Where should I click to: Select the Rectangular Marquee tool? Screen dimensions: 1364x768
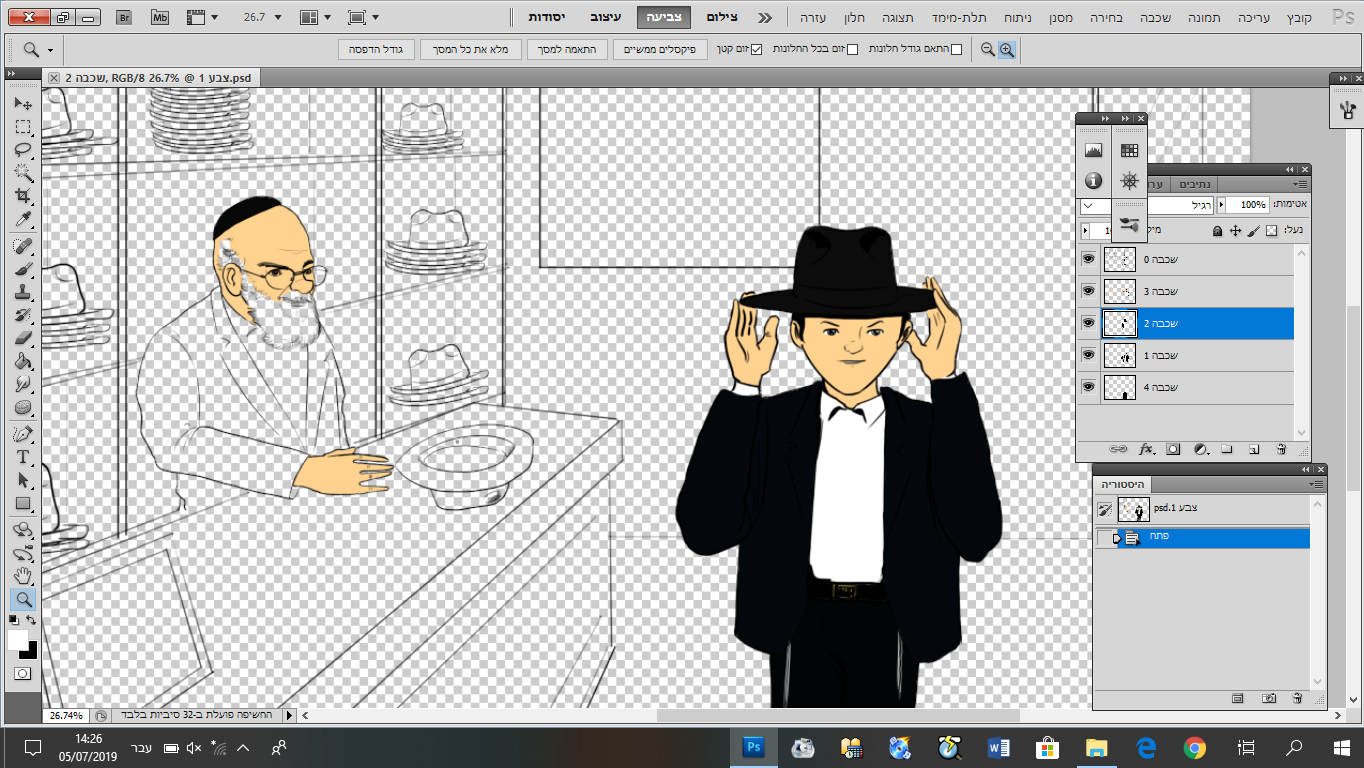click(23, 127)
